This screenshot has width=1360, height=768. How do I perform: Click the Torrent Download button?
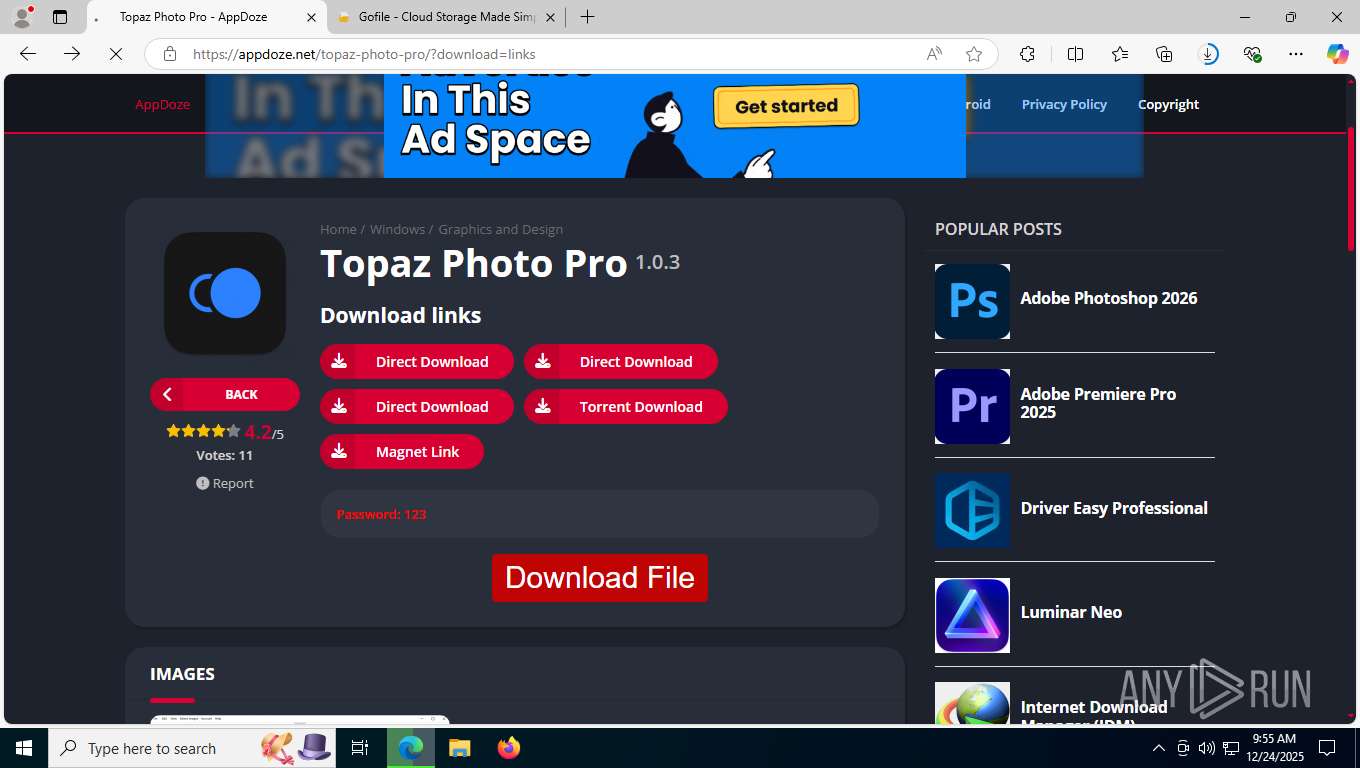point(626,406)
